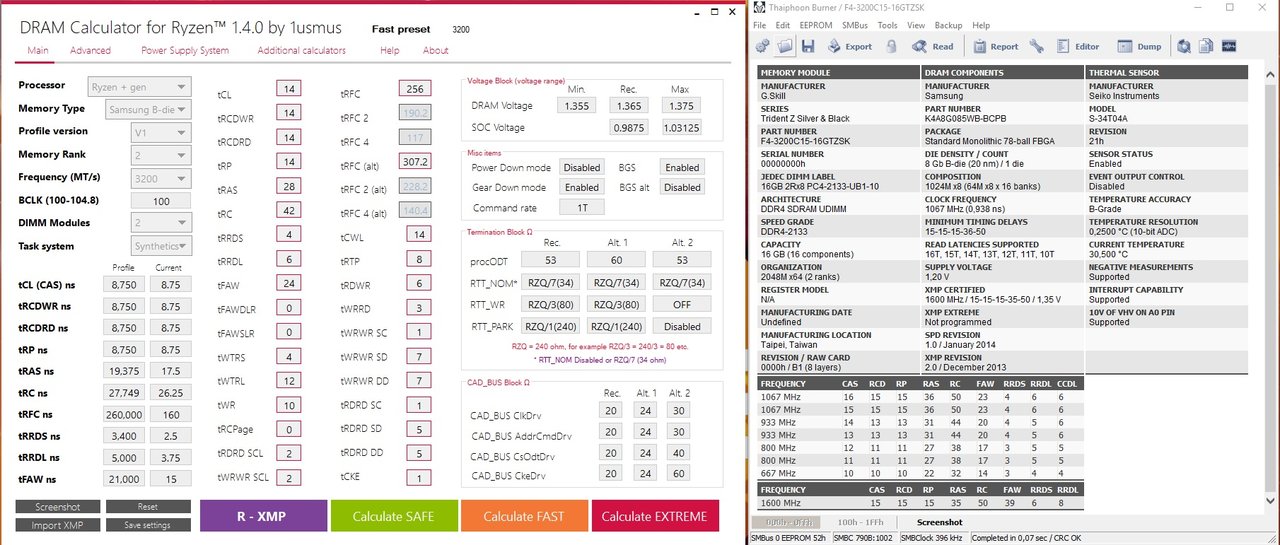Click the R - XMP button

click(264, 516)
